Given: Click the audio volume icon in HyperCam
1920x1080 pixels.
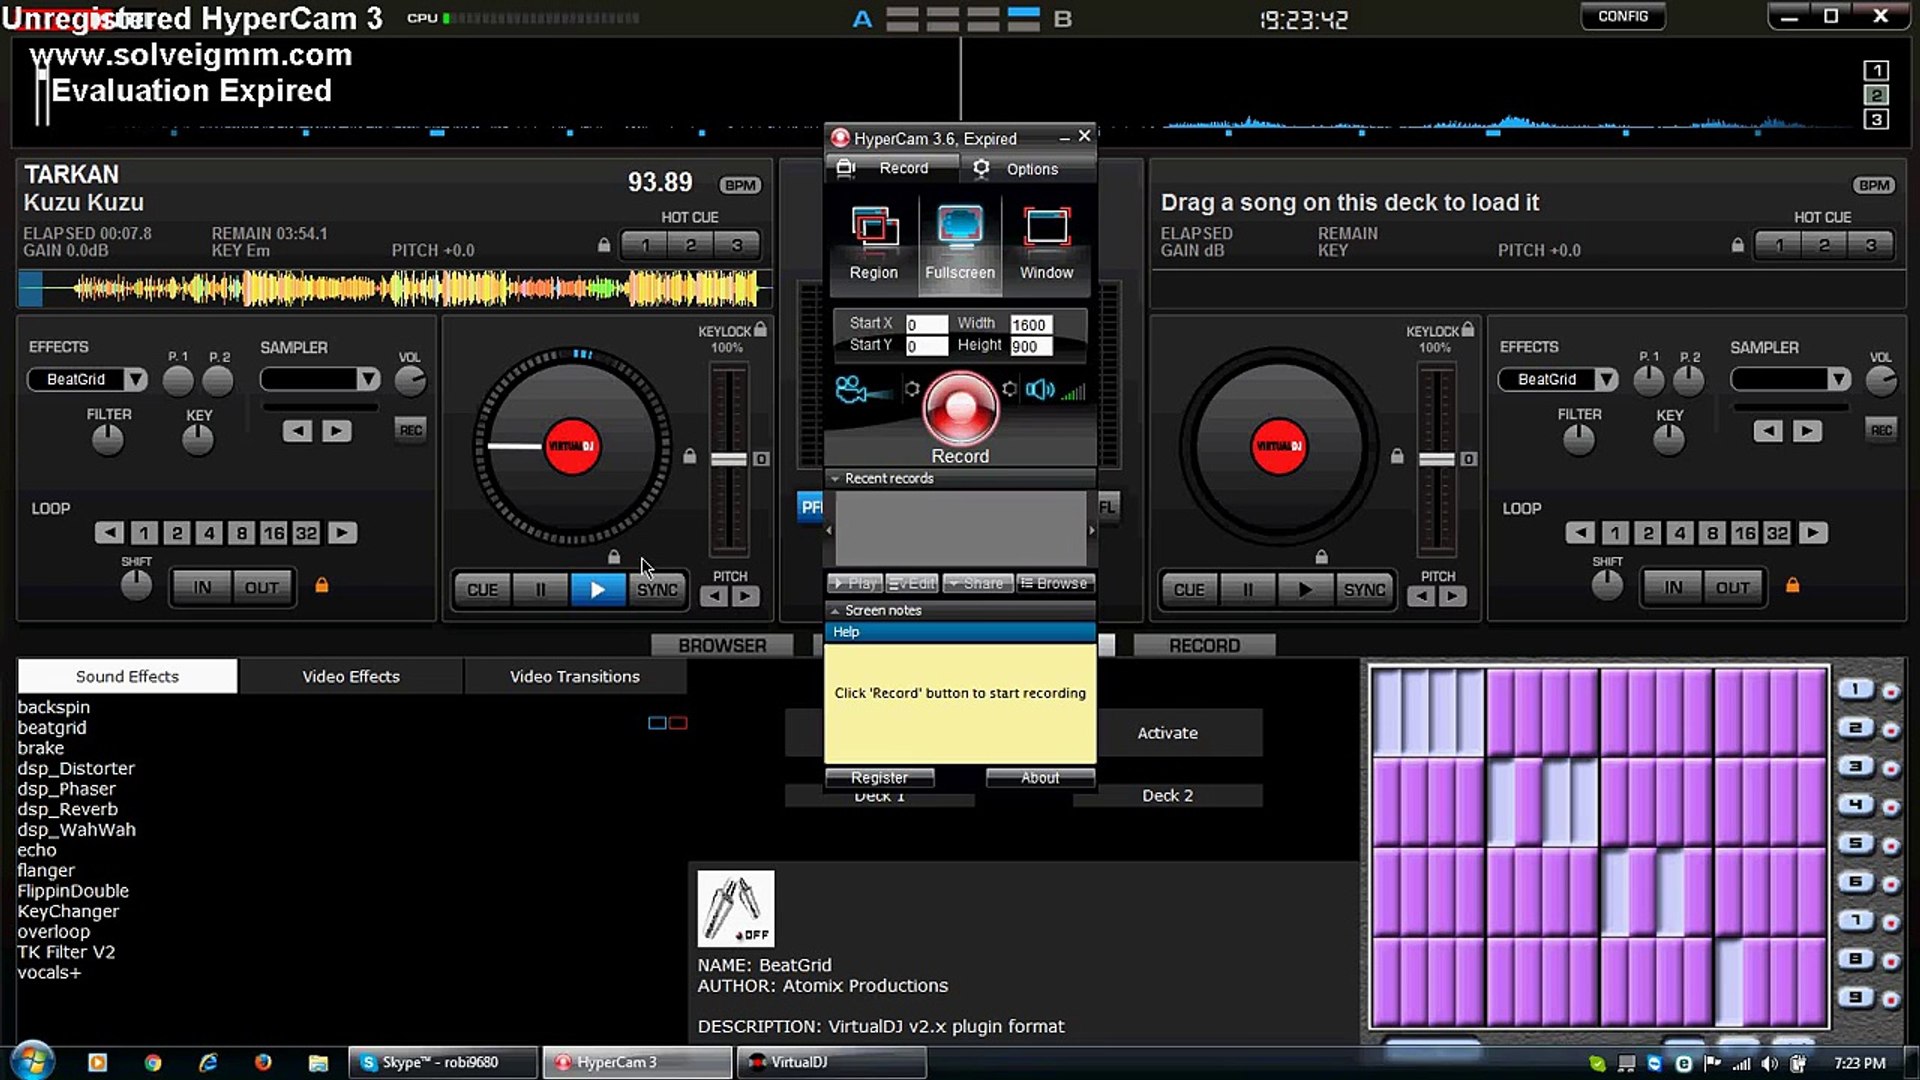Looking at the screenshot, I should coord(1041,391).
